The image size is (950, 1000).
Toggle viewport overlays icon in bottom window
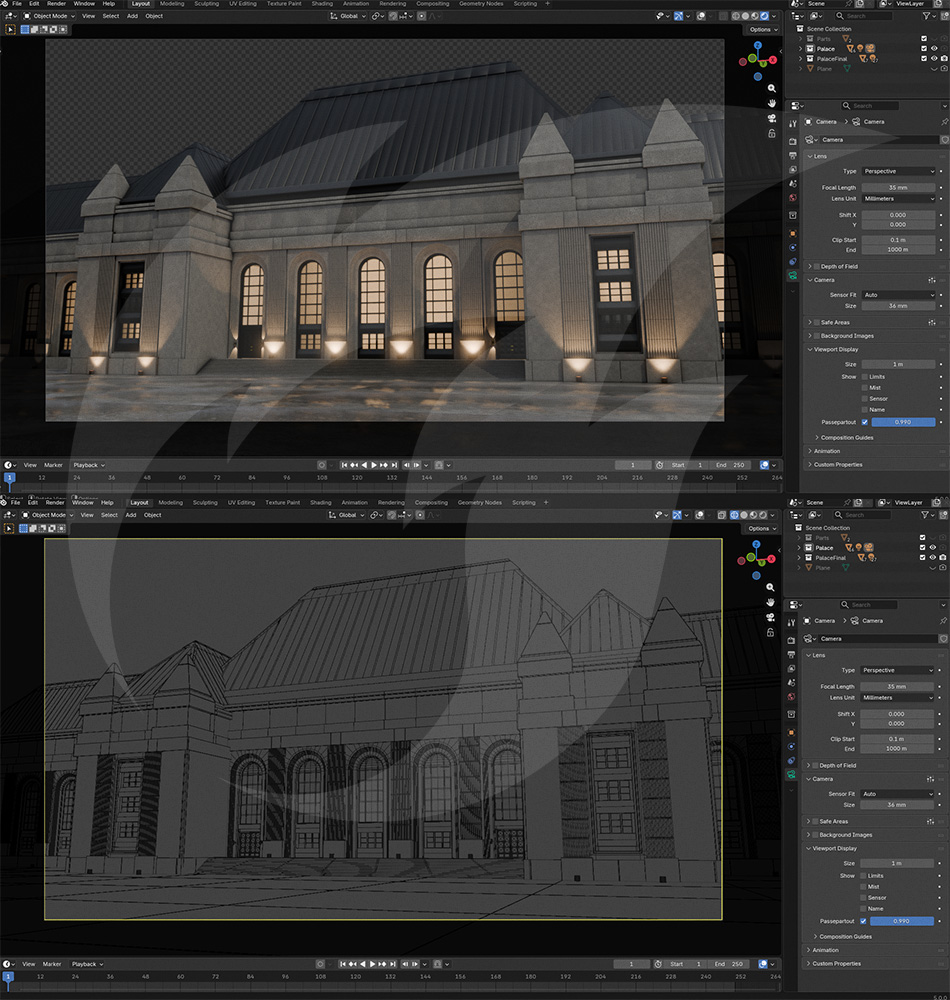[699, 515]
